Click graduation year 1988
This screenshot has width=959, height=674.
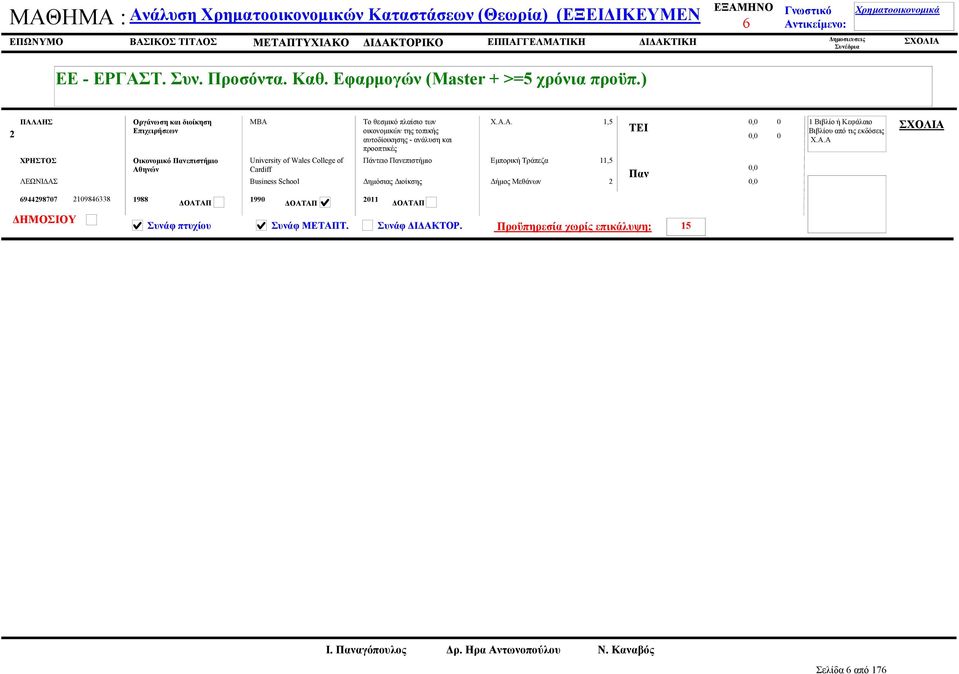(141, 199)
